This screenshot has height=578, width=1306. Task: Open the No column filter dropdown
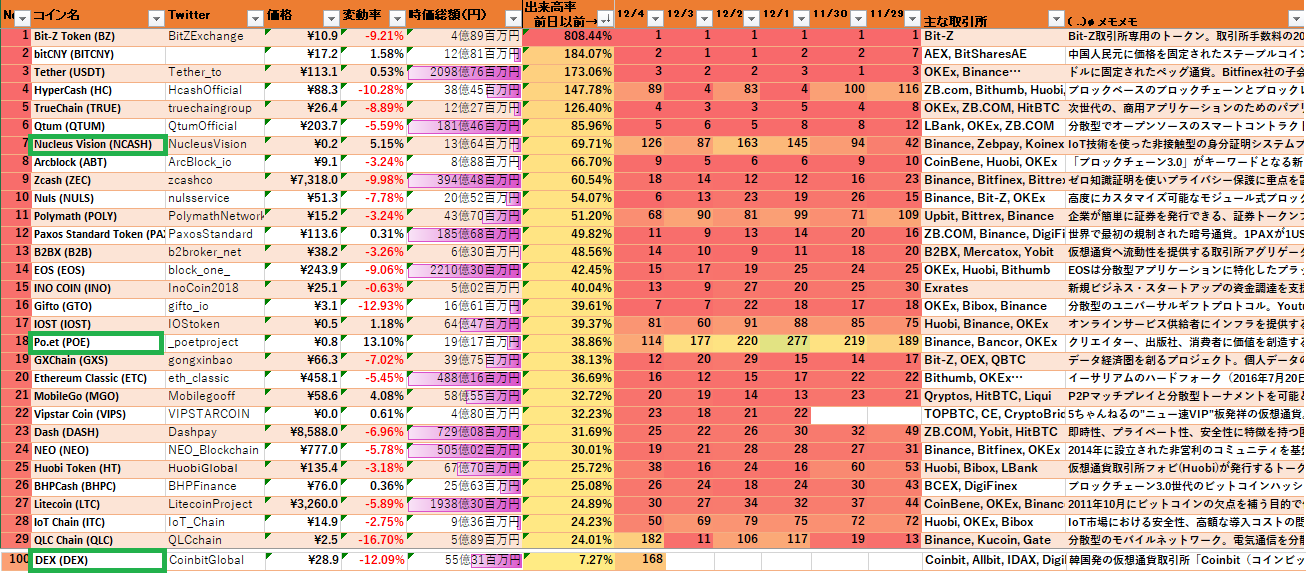(24, 18)
